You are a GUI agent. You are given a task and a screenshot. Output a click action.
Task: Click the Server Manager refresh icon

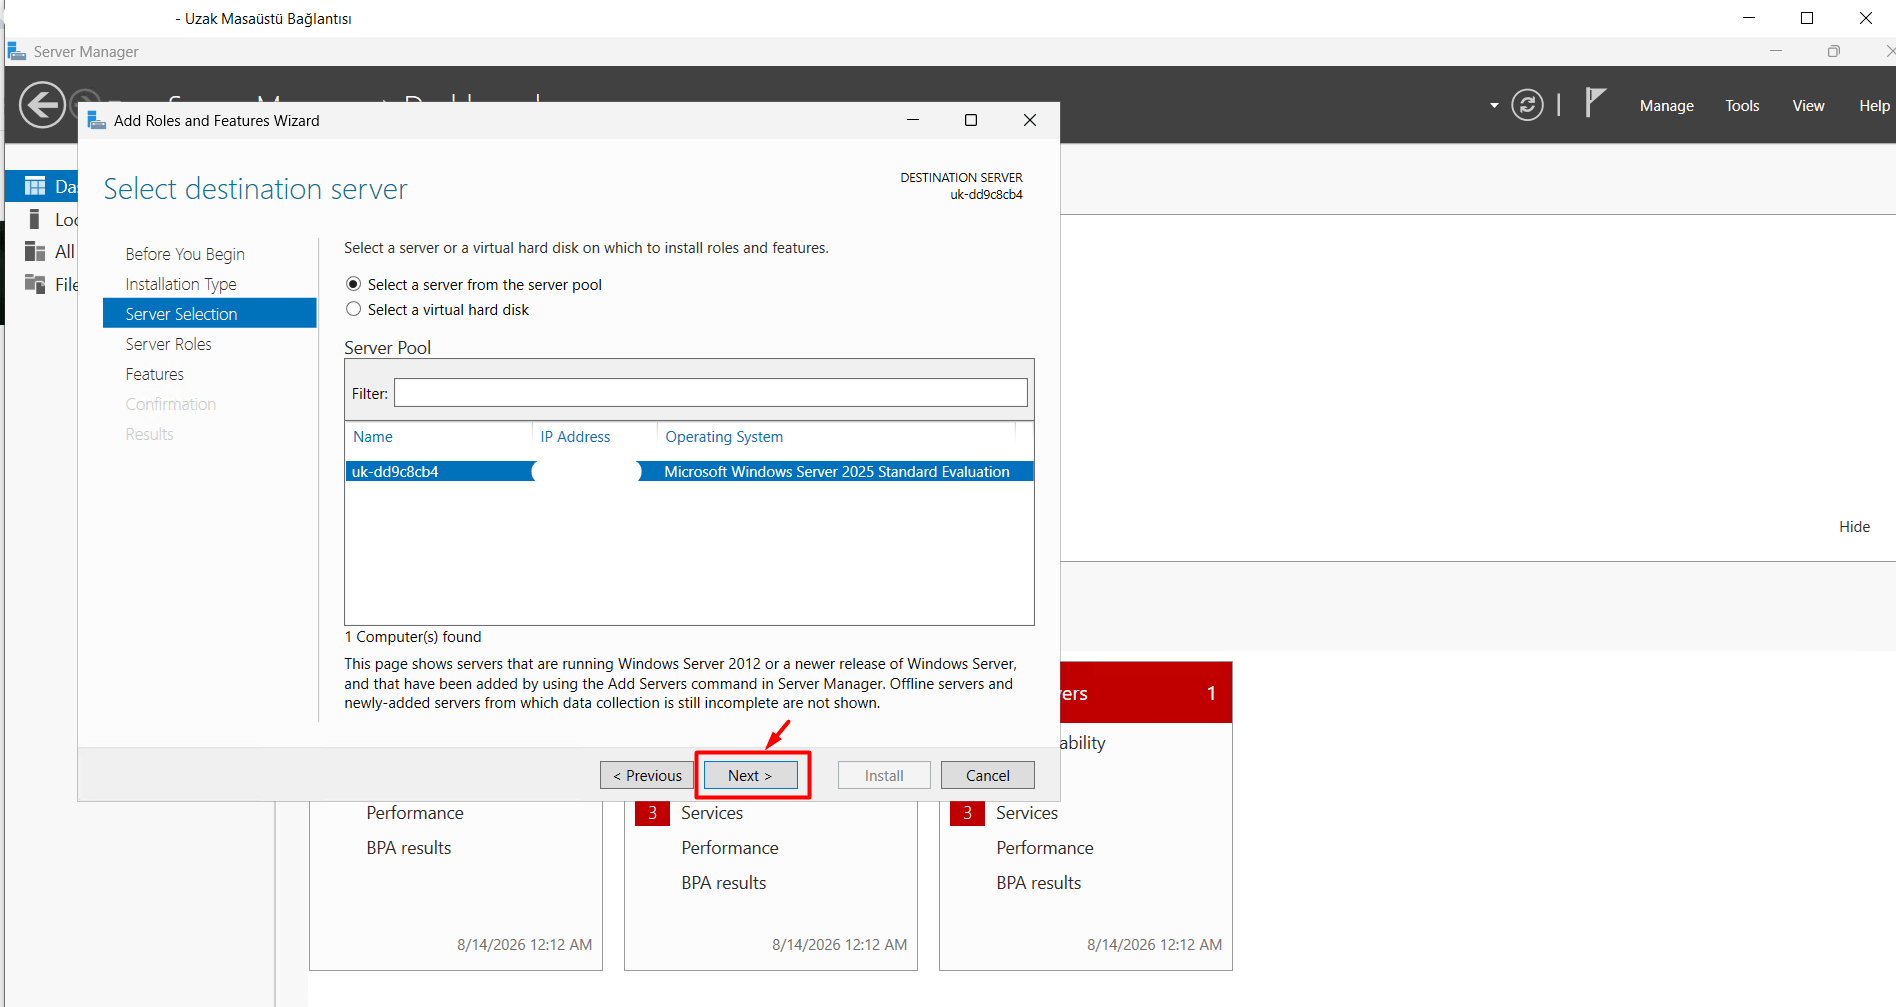click(1527, 105)
